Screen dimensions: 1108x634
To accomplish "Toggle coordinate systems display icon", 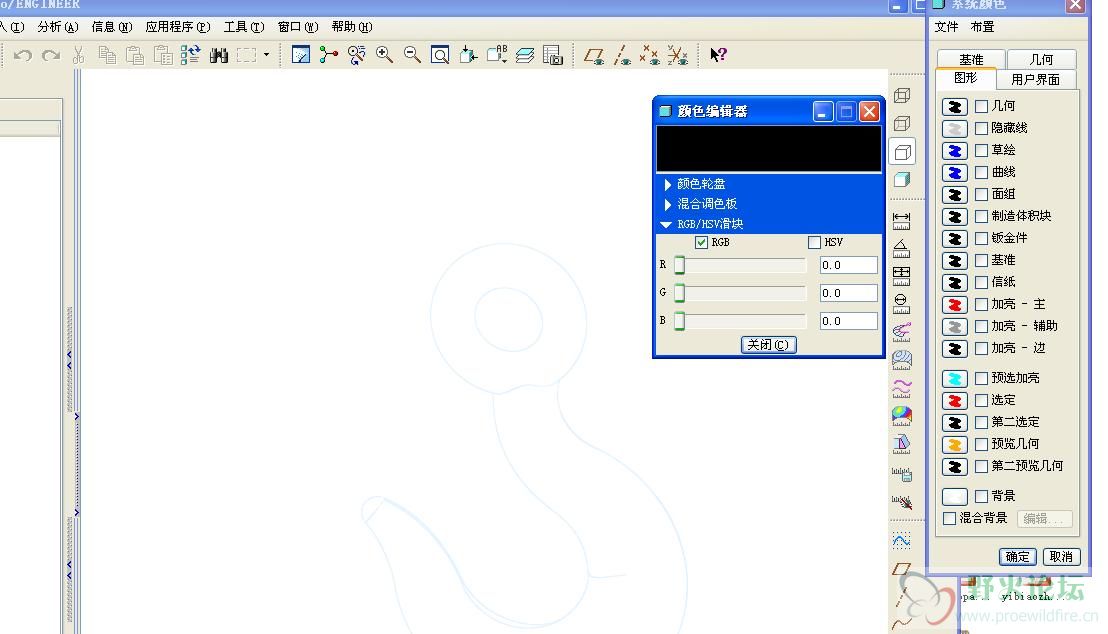I will pos(678,55).
